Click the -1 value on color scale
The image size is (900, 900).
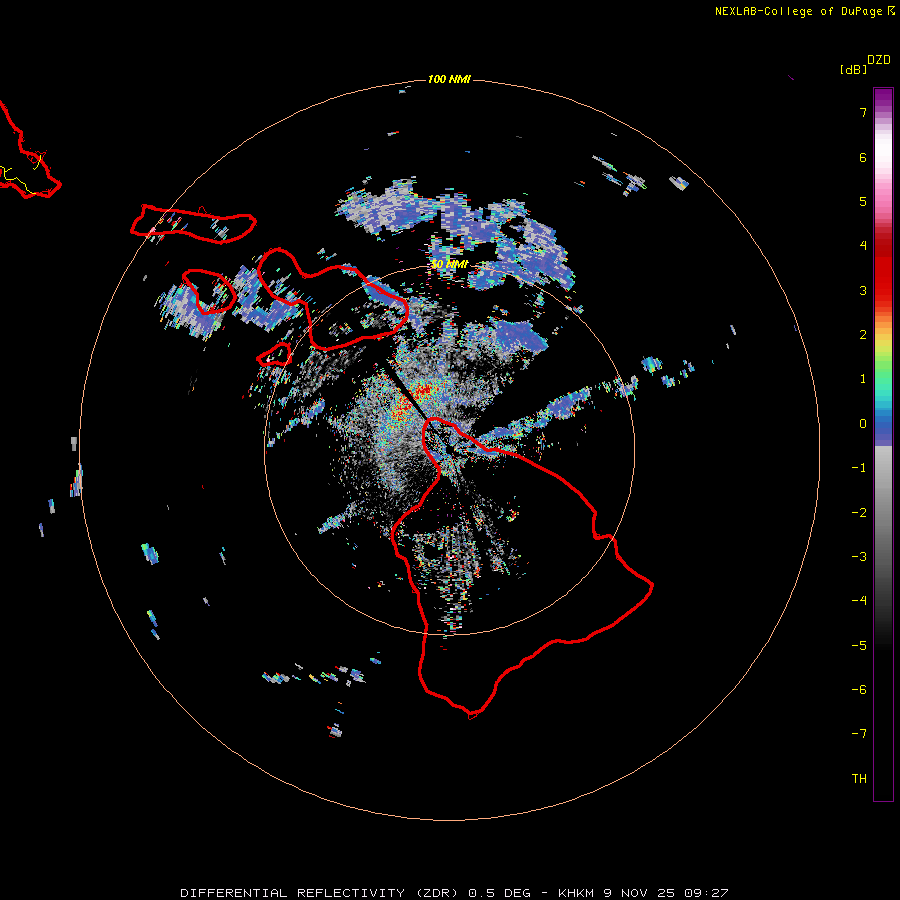859,468
